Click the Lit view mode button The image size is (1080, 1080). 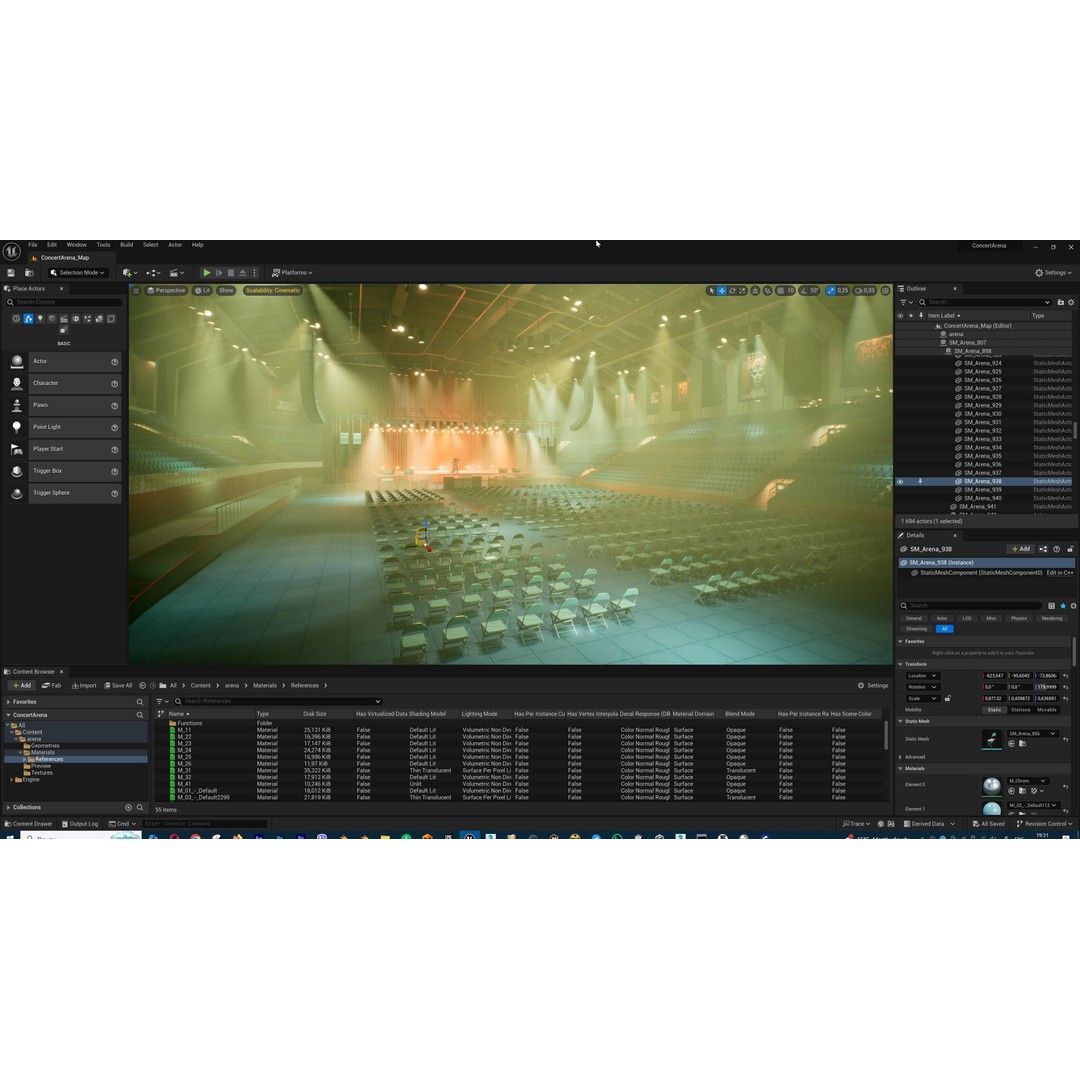(202, 291)
